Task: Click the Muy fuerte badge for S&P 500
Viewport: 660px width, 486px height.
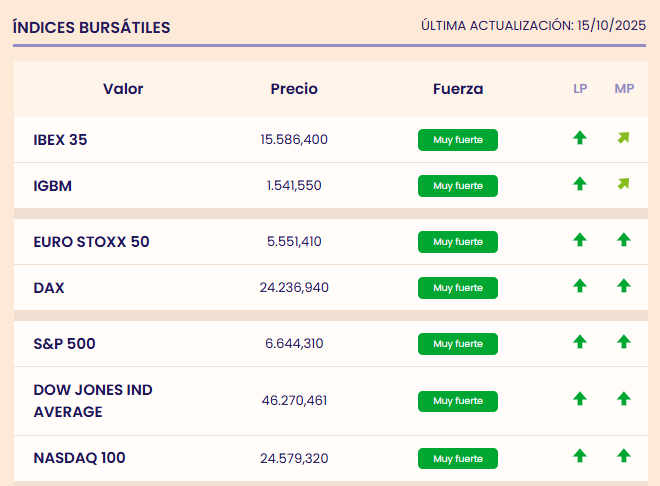Action: click(x=457, y=344)
